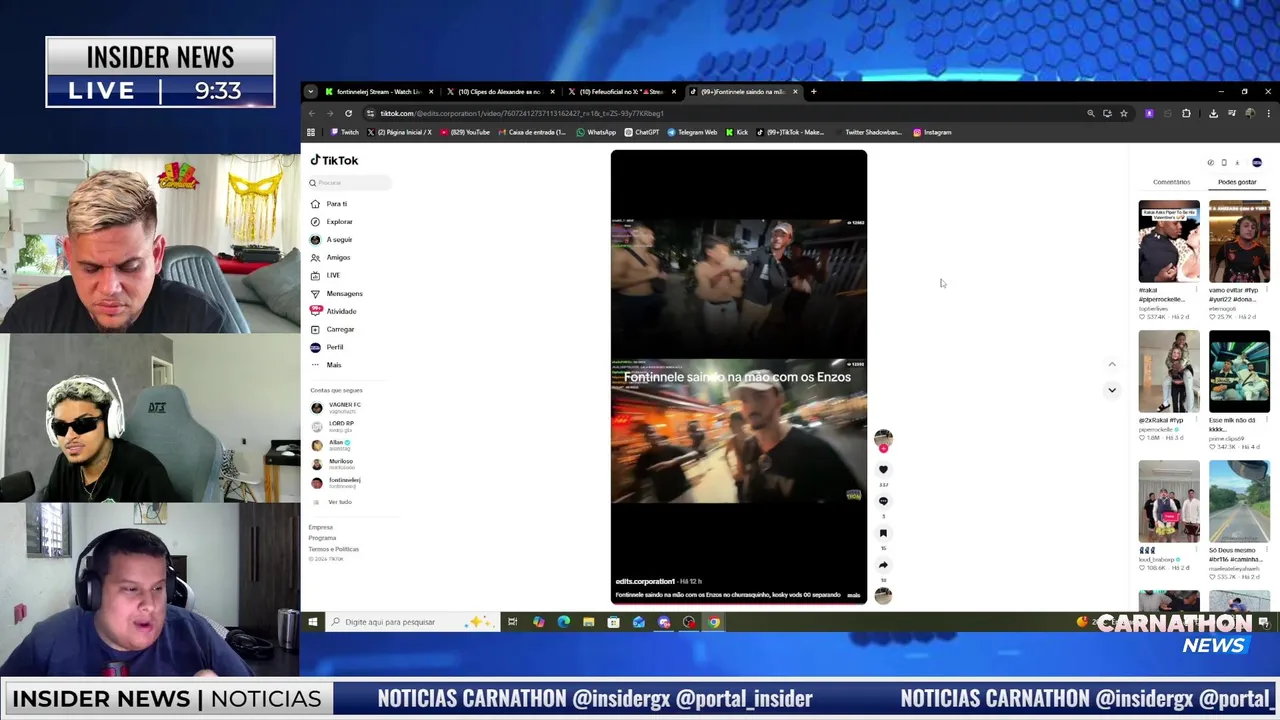Open Atividade notifications

coord(333,311)
